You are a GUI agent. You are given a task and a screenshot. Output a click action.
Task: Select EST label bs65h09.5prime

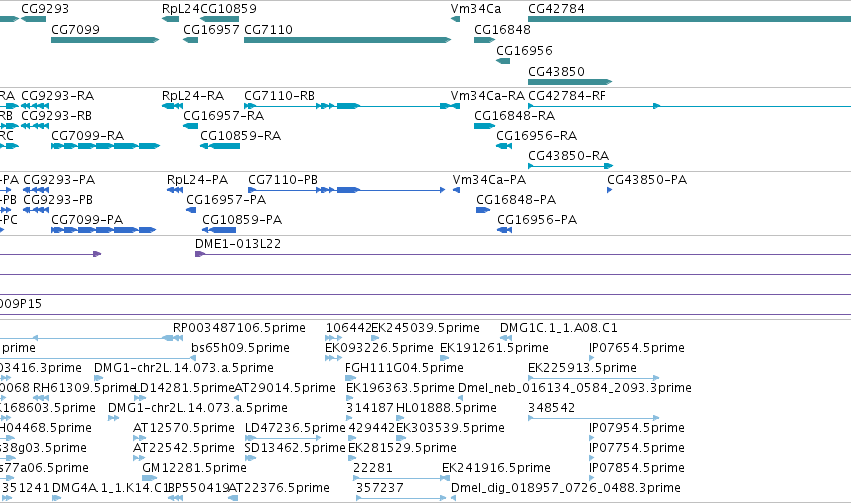click(240, 348)
